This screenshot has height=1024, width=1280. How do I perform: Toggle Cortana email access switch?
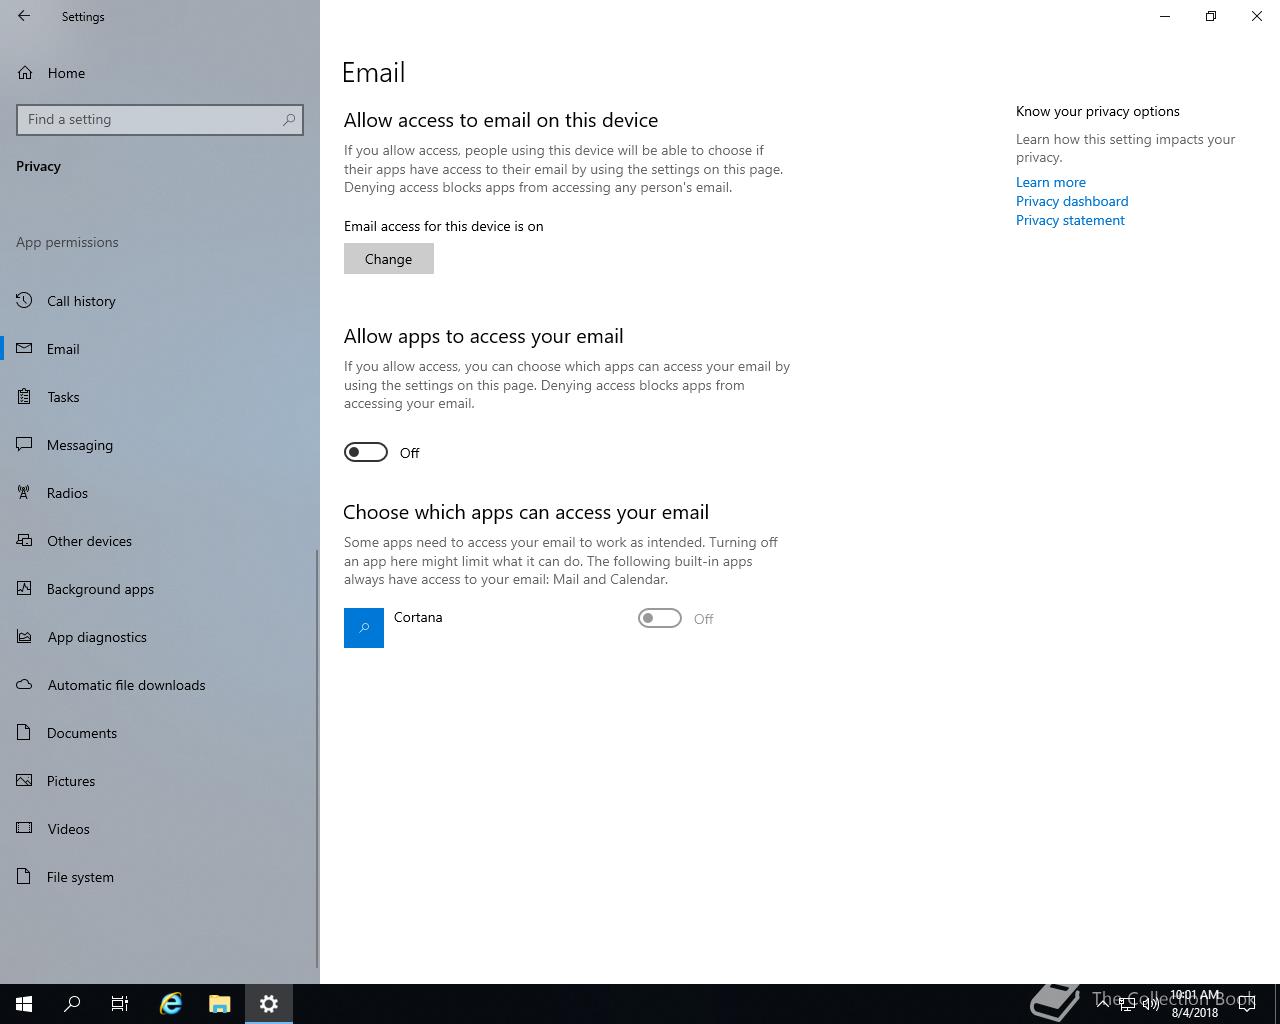click(660, 618)
